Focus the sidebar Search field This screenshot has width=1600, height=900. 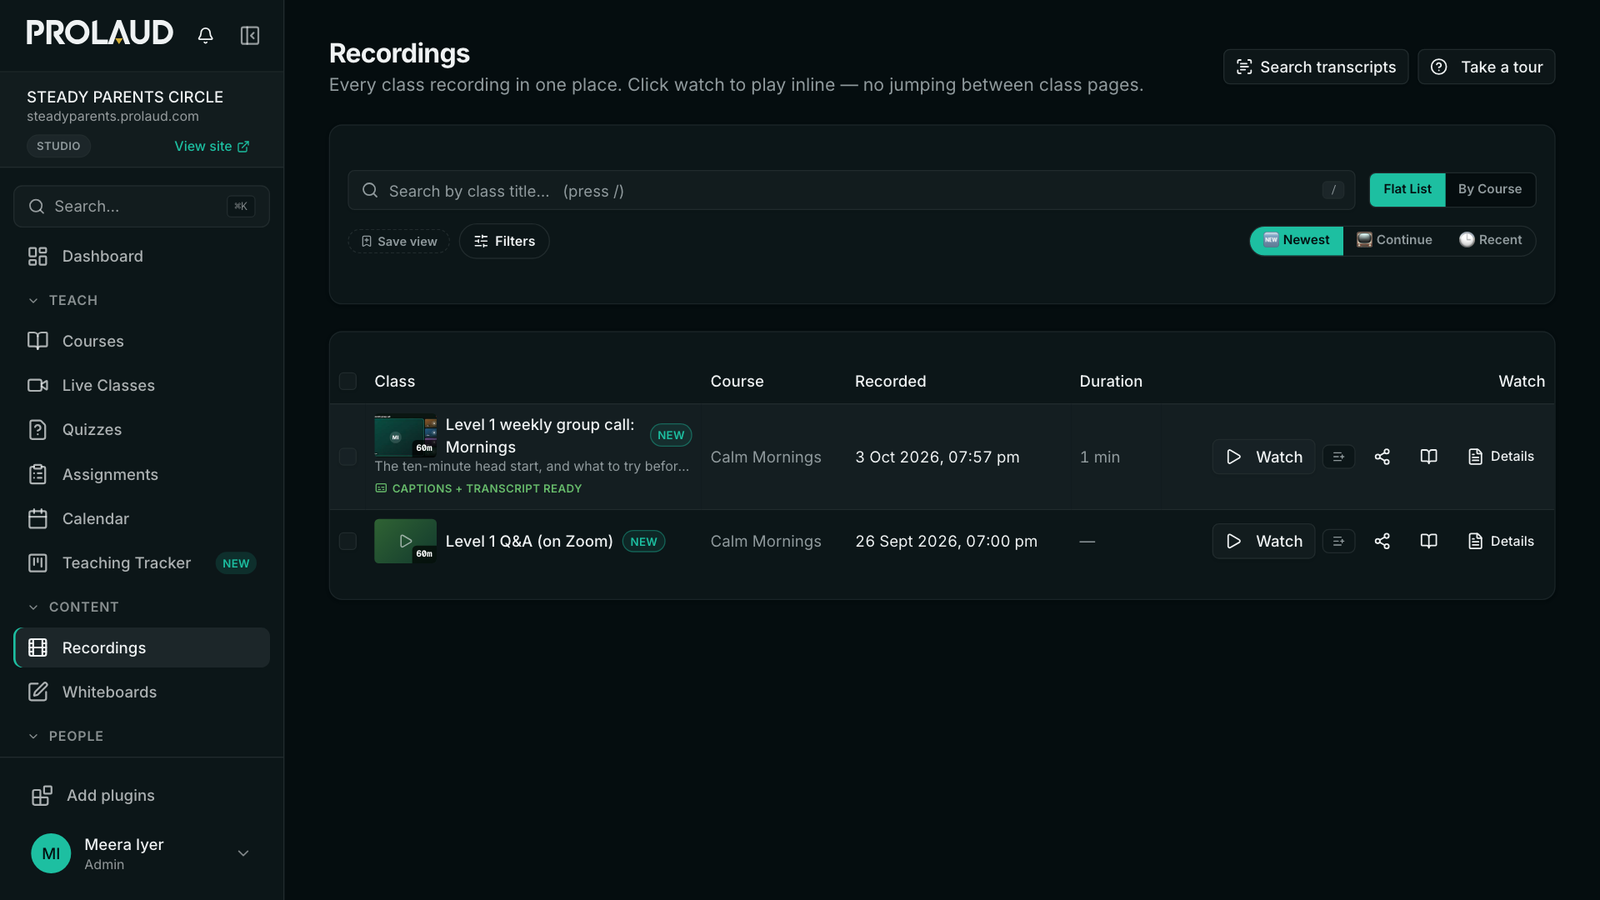coord(141,206)
